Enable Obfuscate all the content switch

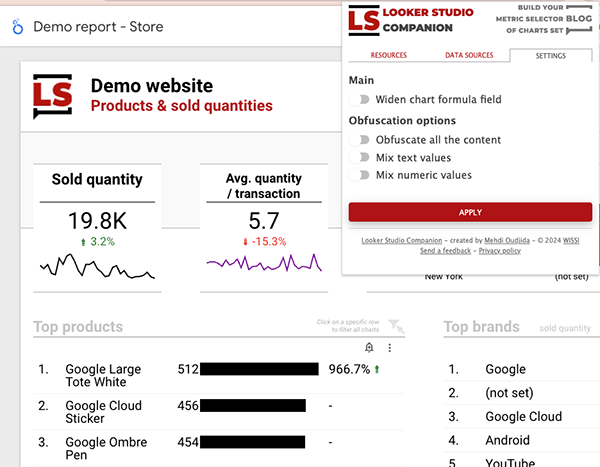point(359,140)
